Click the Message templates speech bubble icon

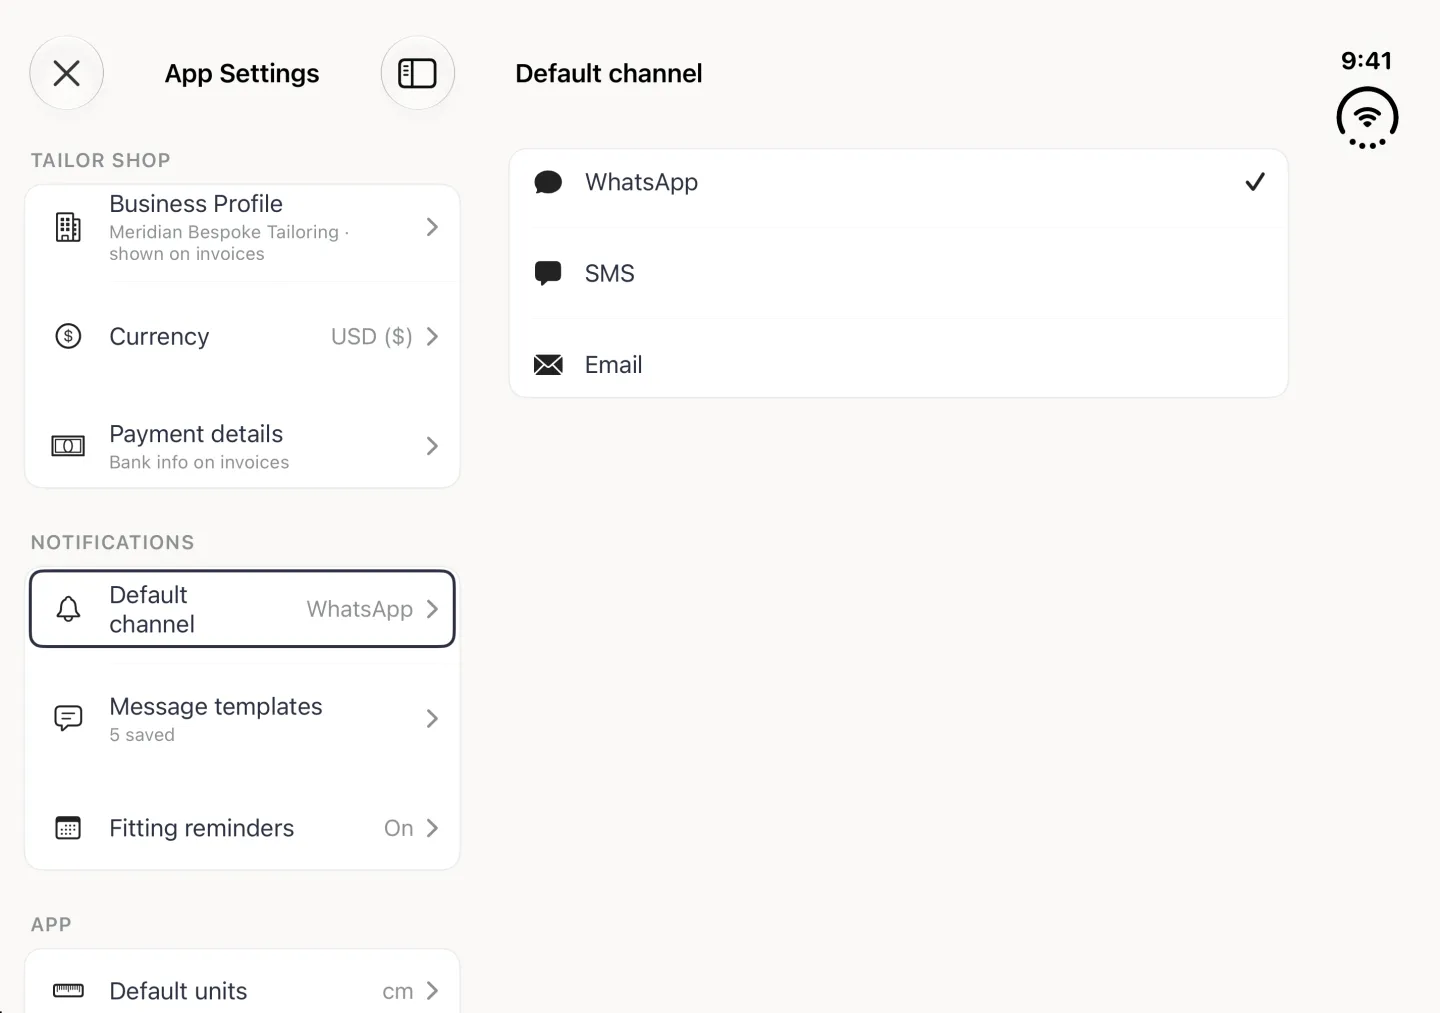(x=68, y=718)
